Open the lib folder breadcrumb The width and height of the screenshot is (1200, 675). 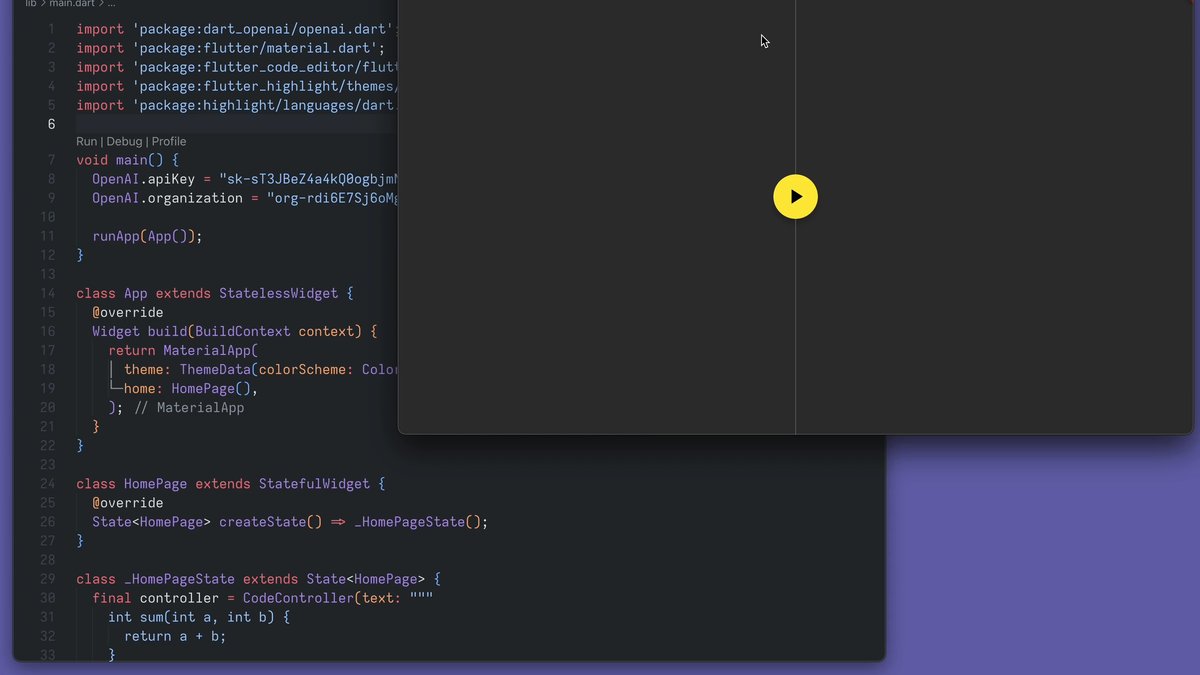click(30, 4)
